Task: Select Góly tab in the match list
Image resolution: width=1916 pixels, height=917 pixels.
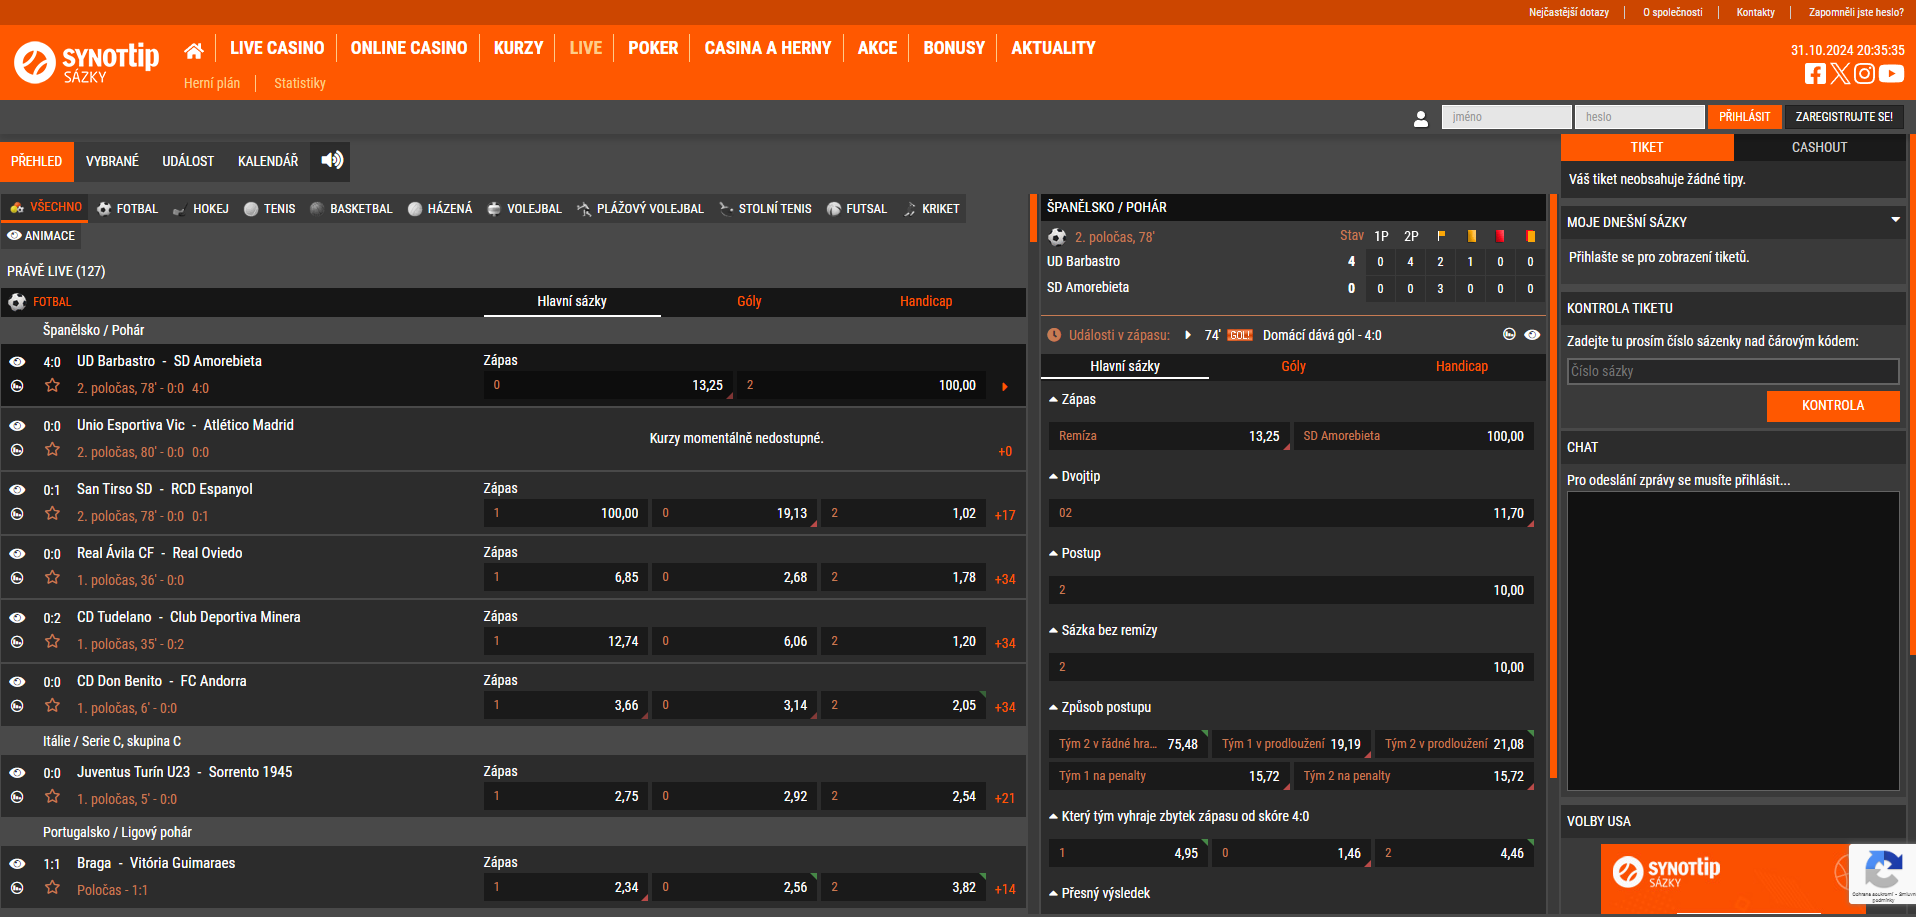Action: (749, 301)
